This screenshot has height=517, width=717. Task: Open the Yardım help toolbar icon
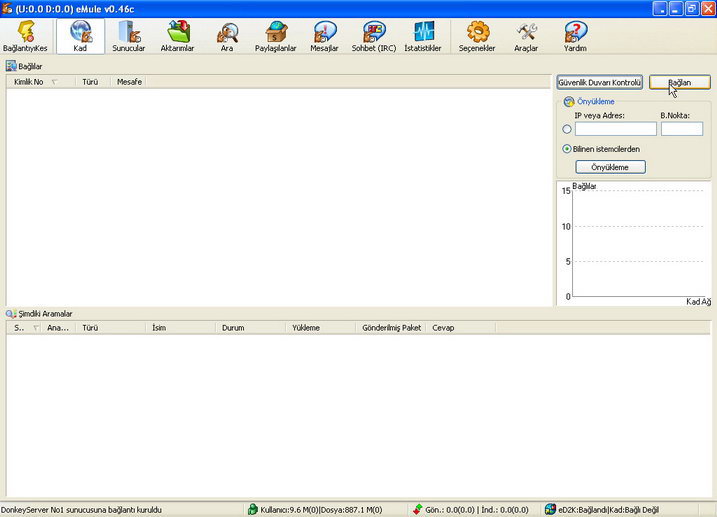[575, 36]
